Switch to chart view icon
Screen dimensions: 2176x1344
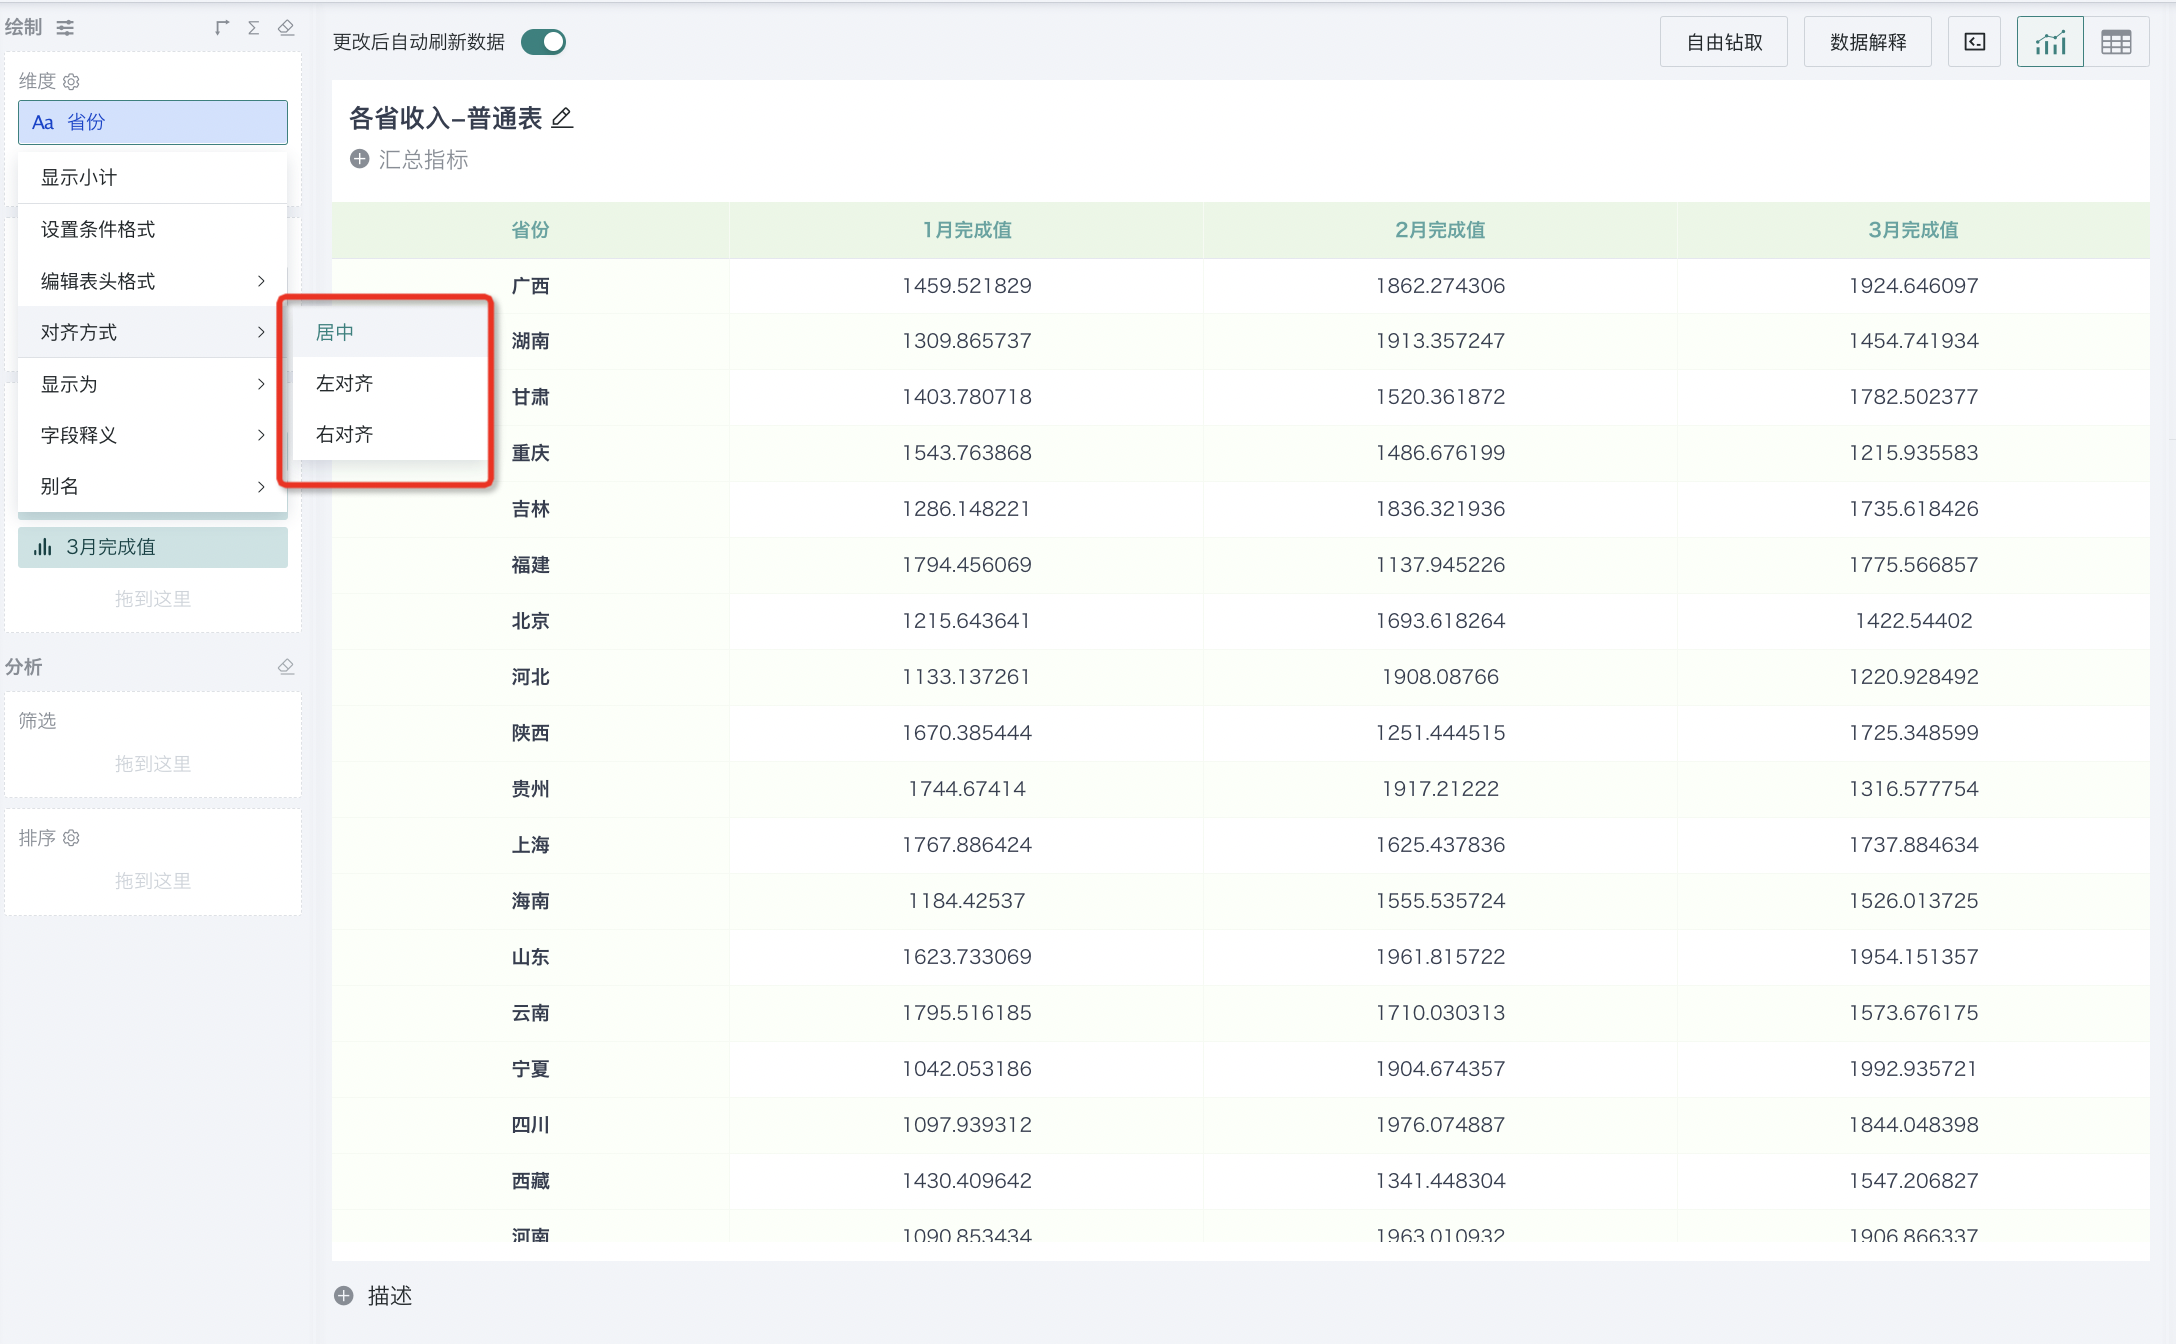(x=2049, y=42)
